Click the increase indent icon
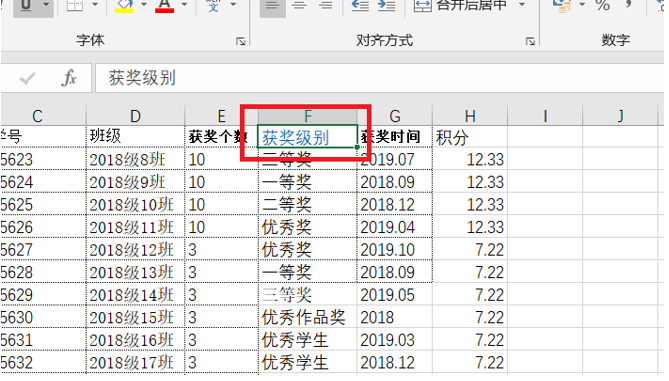 (x=387, y=6)
